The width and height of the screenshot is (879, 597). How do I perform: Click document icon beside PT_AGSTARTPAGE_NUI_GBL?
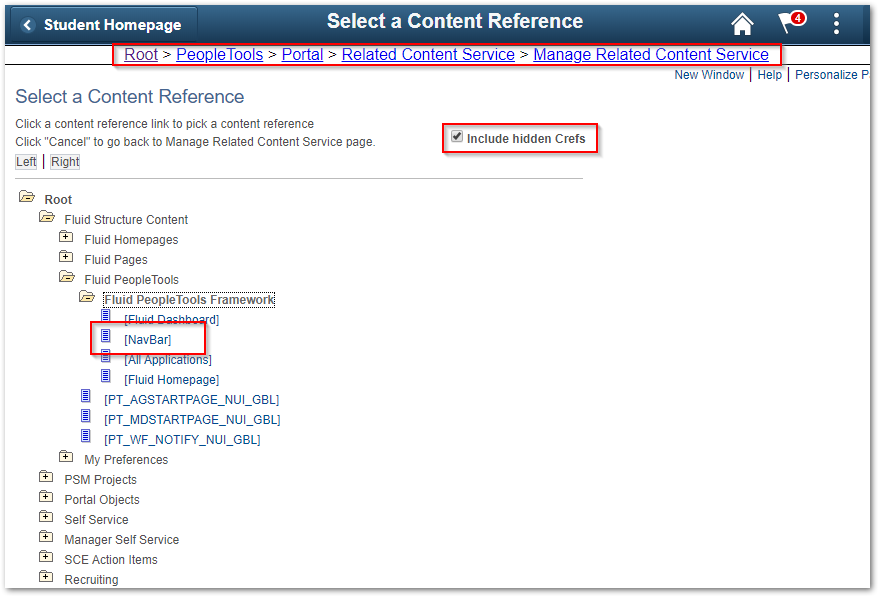tap(87, 397)
